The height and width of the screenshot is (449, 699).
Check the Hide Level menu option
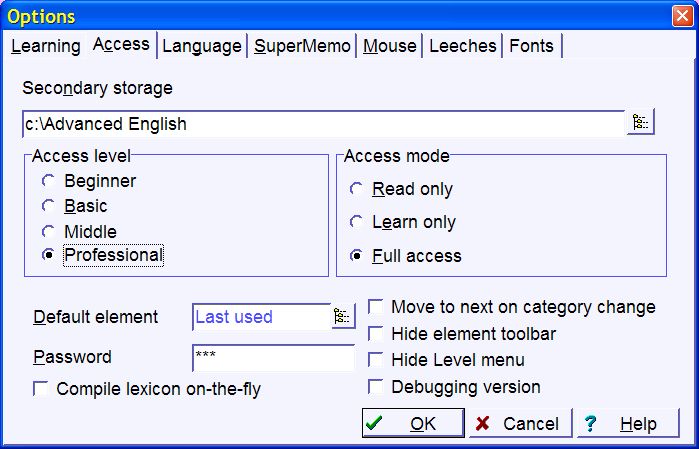(376, 360)
